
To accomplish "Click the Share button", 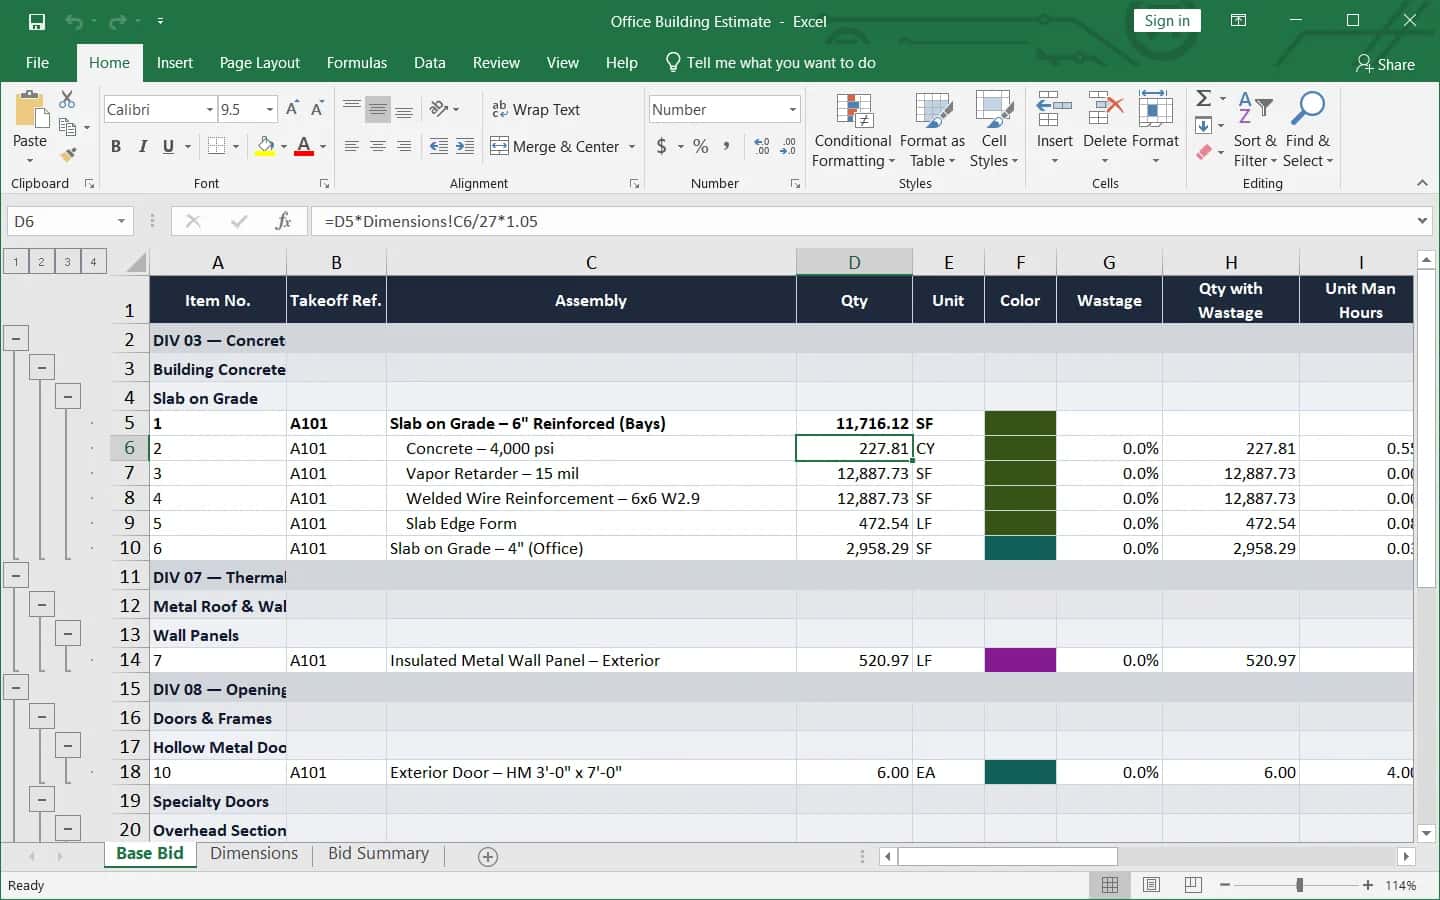I will click(x=1385, y=64).
